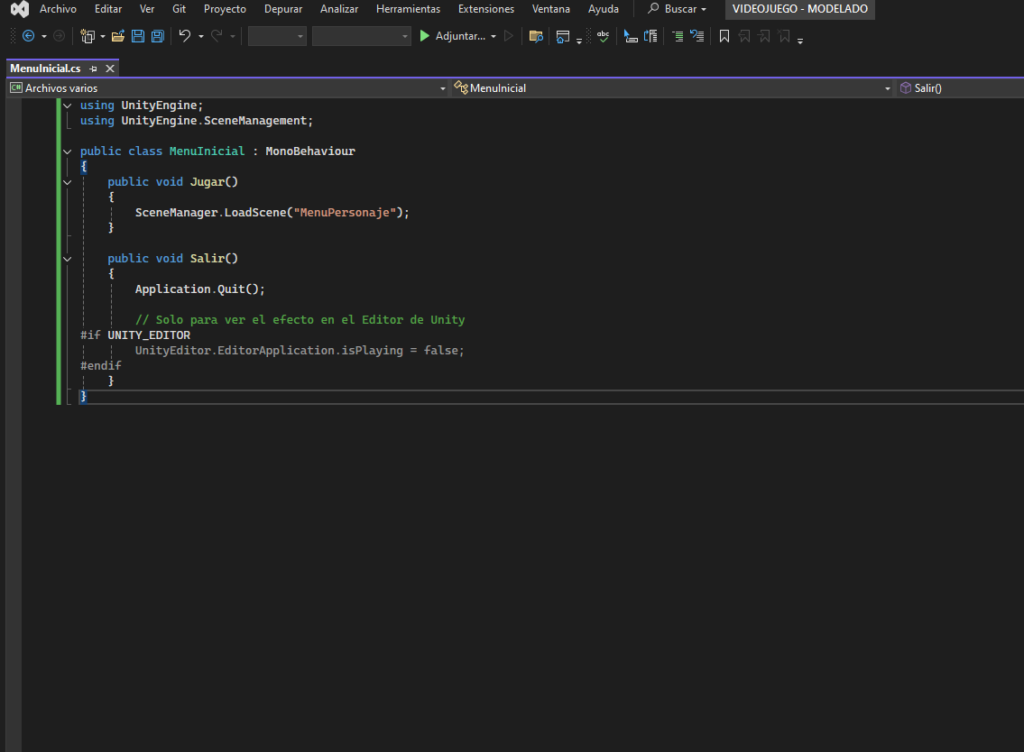Open the Proyecto menu
Viewport: 1024px width, 752px height.
coord(225,9)
